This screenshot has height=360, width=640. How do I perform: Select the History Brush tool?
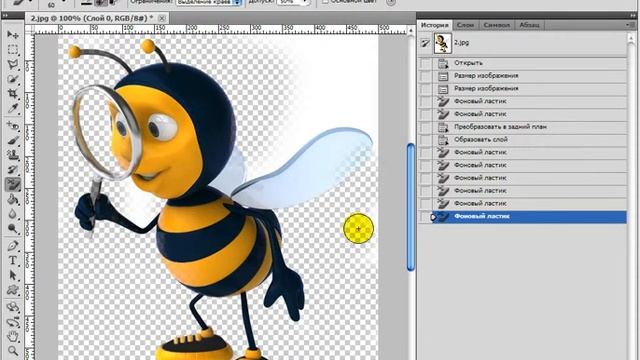point(13,170)
